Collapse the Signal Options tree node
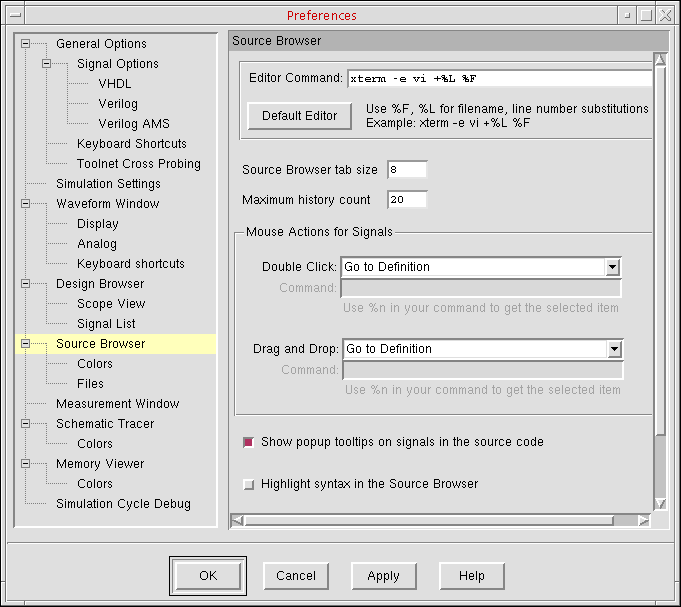The height and width of the screenshot is (607, 681). pyautogui.click(x=47, y=64)
